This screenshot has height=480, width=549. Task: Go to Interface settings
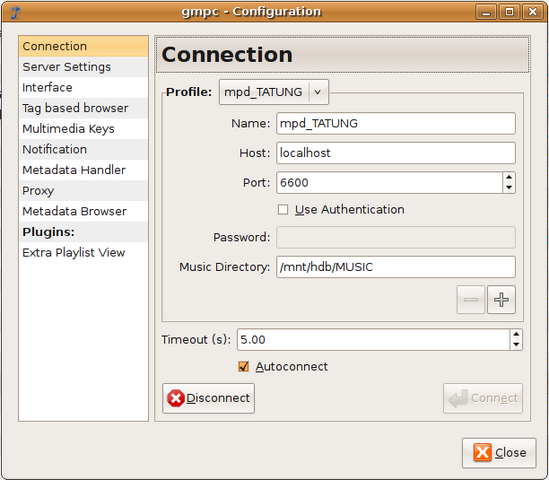(x=84, y=88)
